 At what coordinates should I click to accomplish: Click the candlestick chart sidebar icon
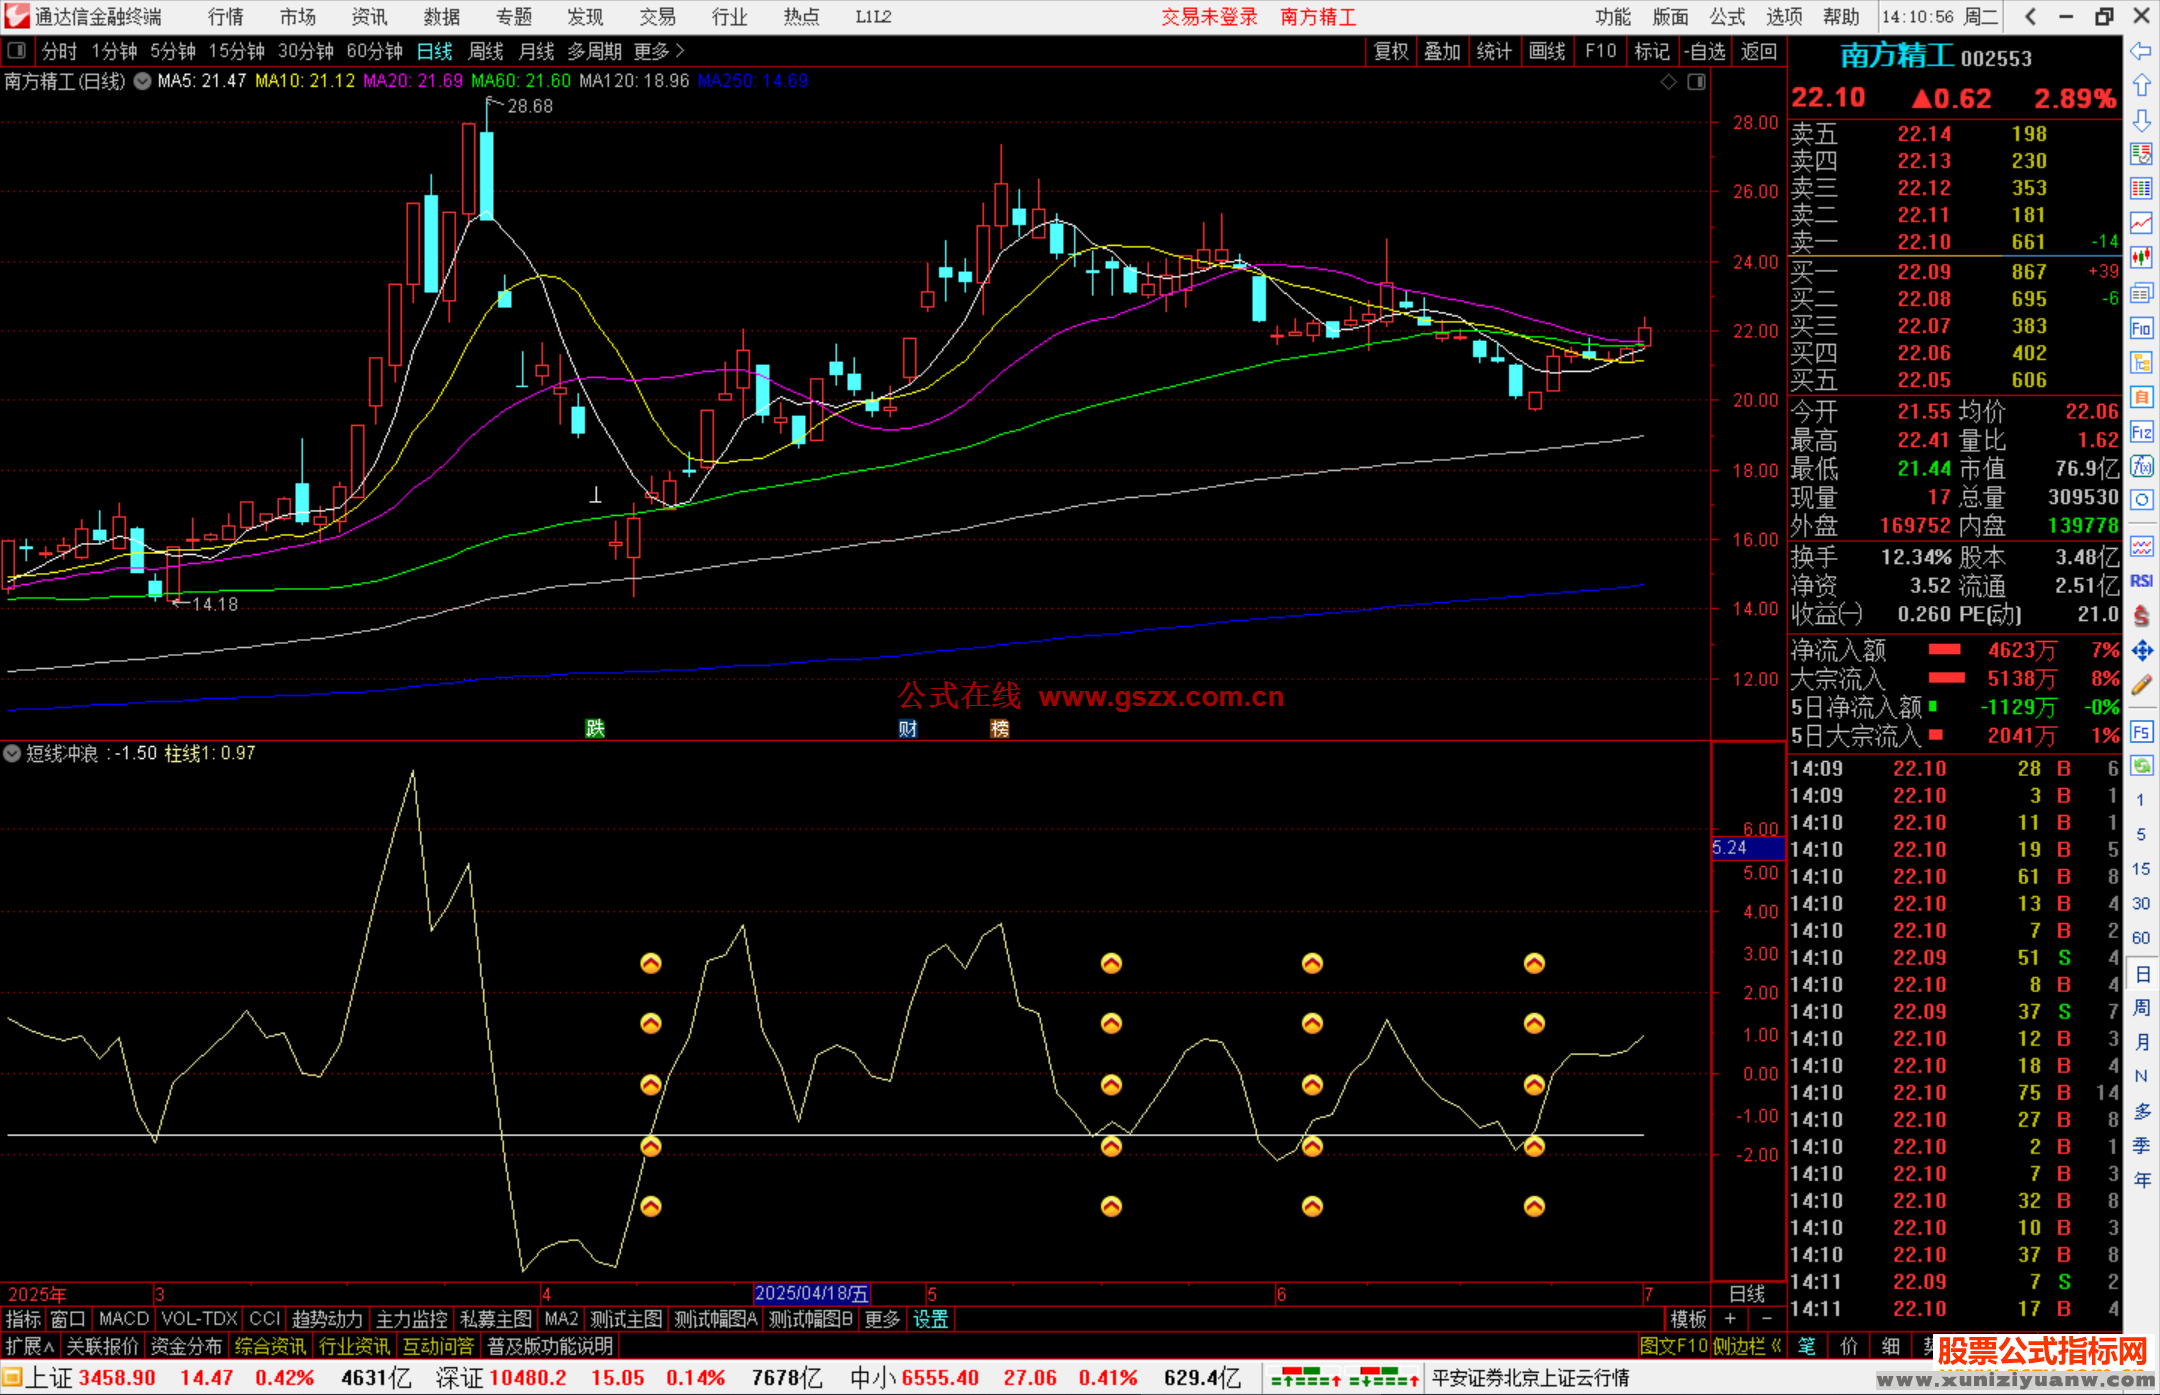pyautogui.click(x=2141, y=258)
